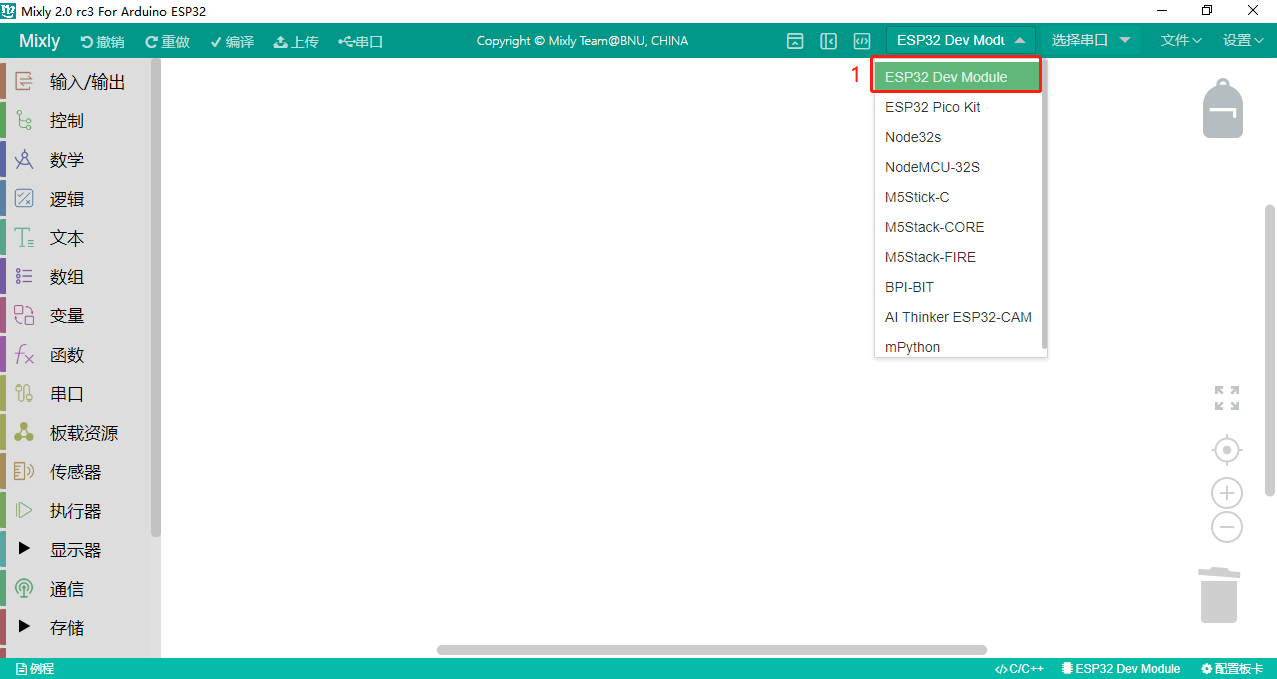Click the window layout icon beside panel icon
Viewport: 1277px width, 679px height.
tap(795, 41)
